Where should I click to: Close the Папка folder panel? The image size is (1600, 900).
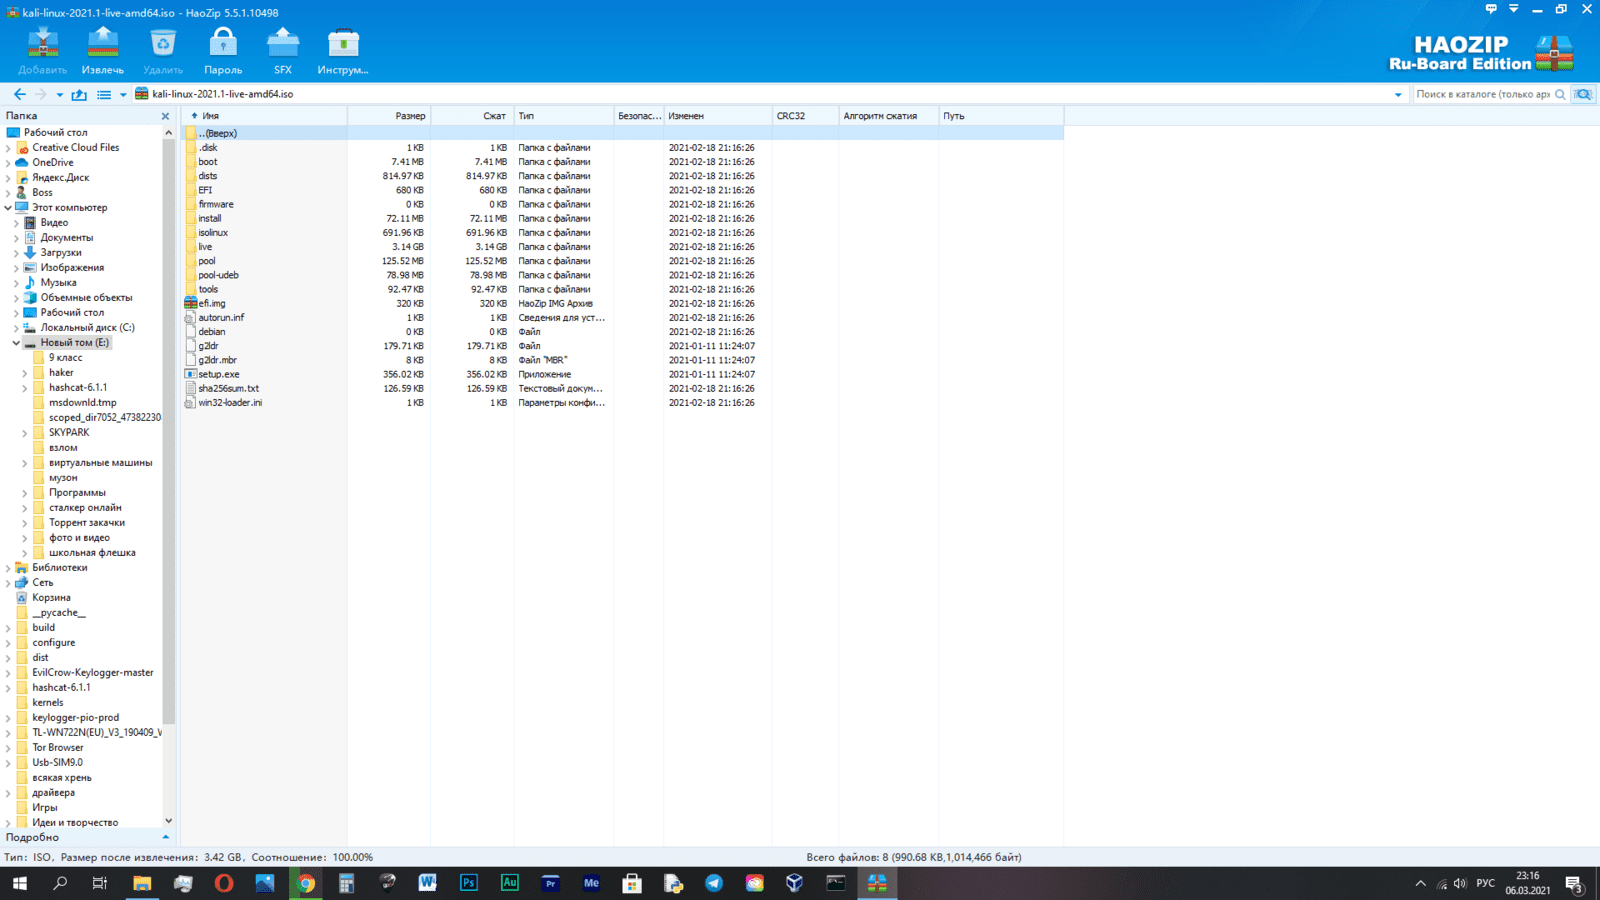point(166,116)
